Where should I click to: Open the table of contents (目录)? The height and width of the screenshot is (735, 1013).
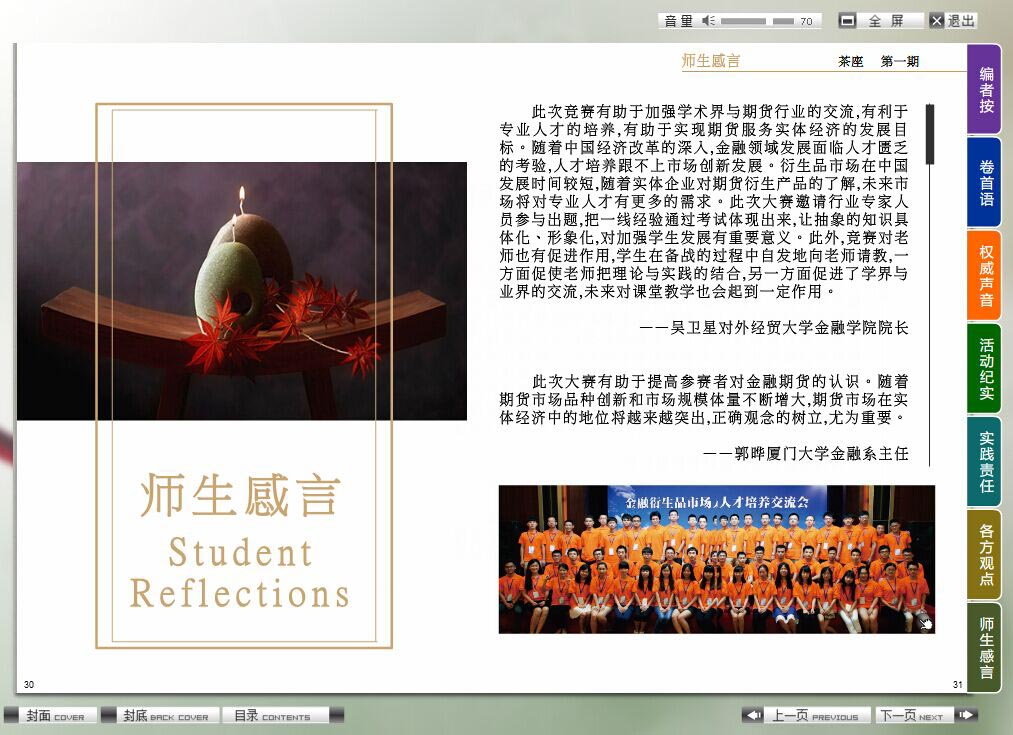tap(273, 716)
